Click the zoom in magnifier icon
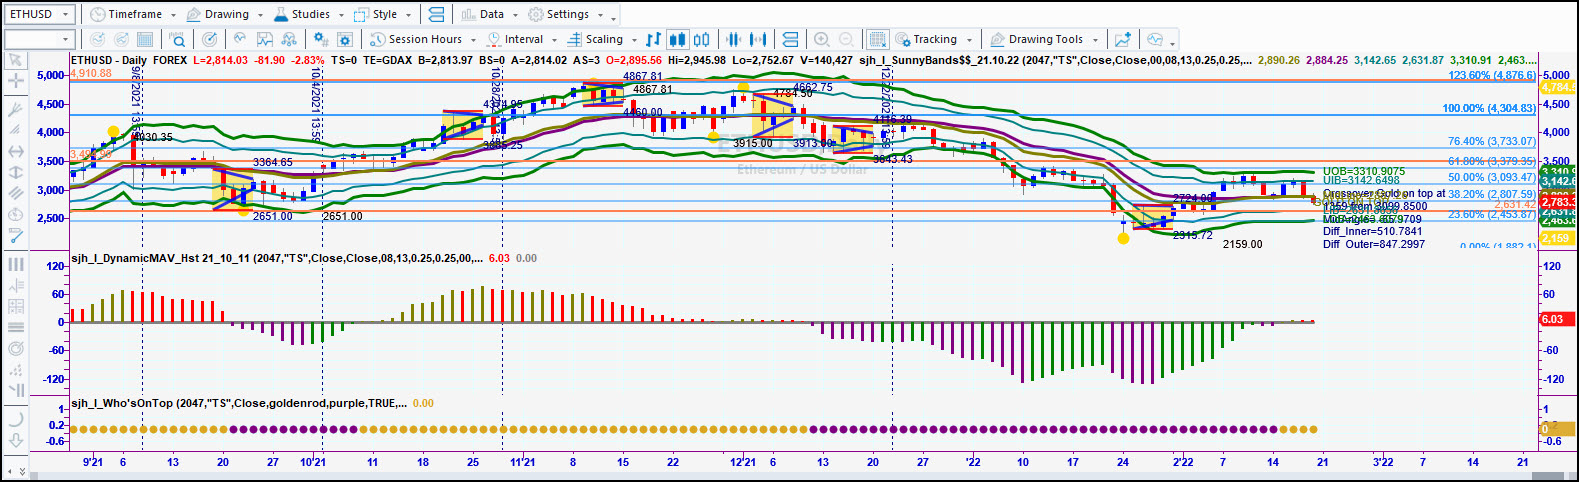 point(822,39)
